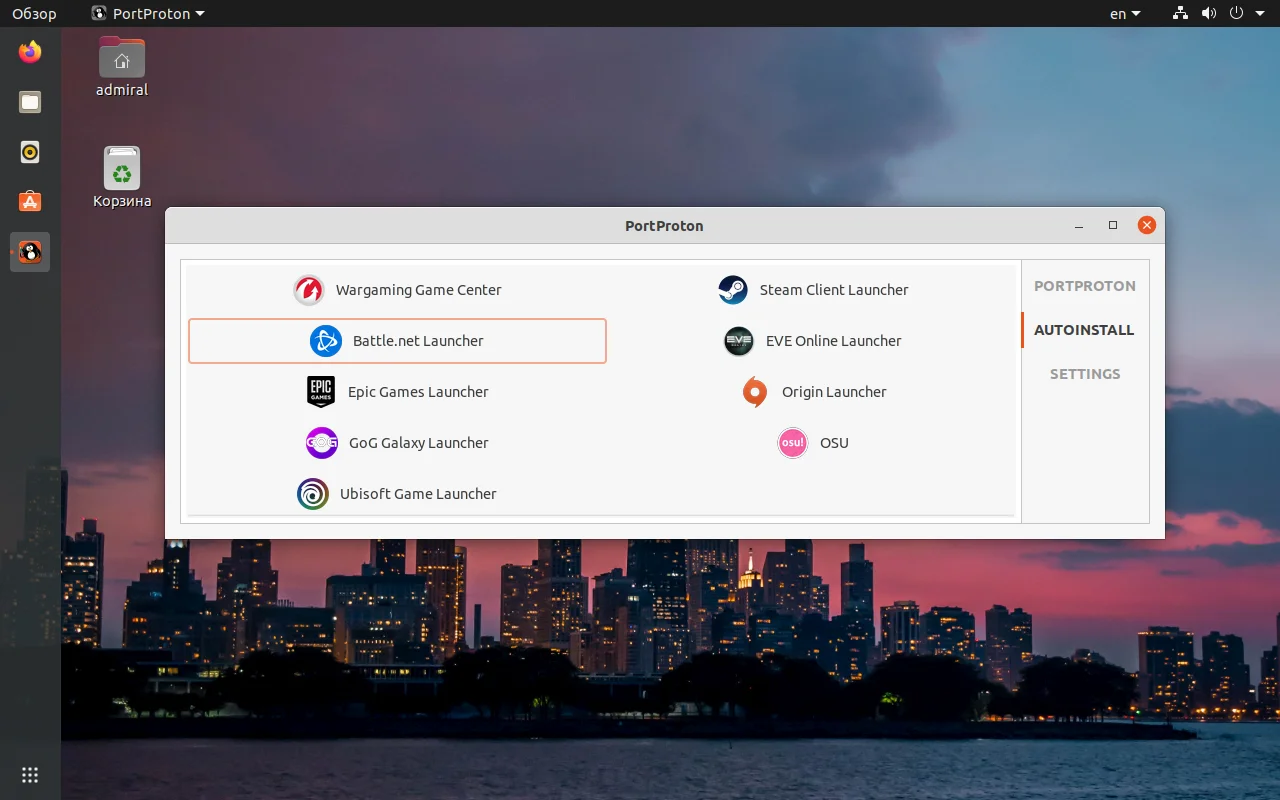Minimize the PortProton window
Screen dimensions: 1280x800
pyautogui.click(x=1079, y=226)
